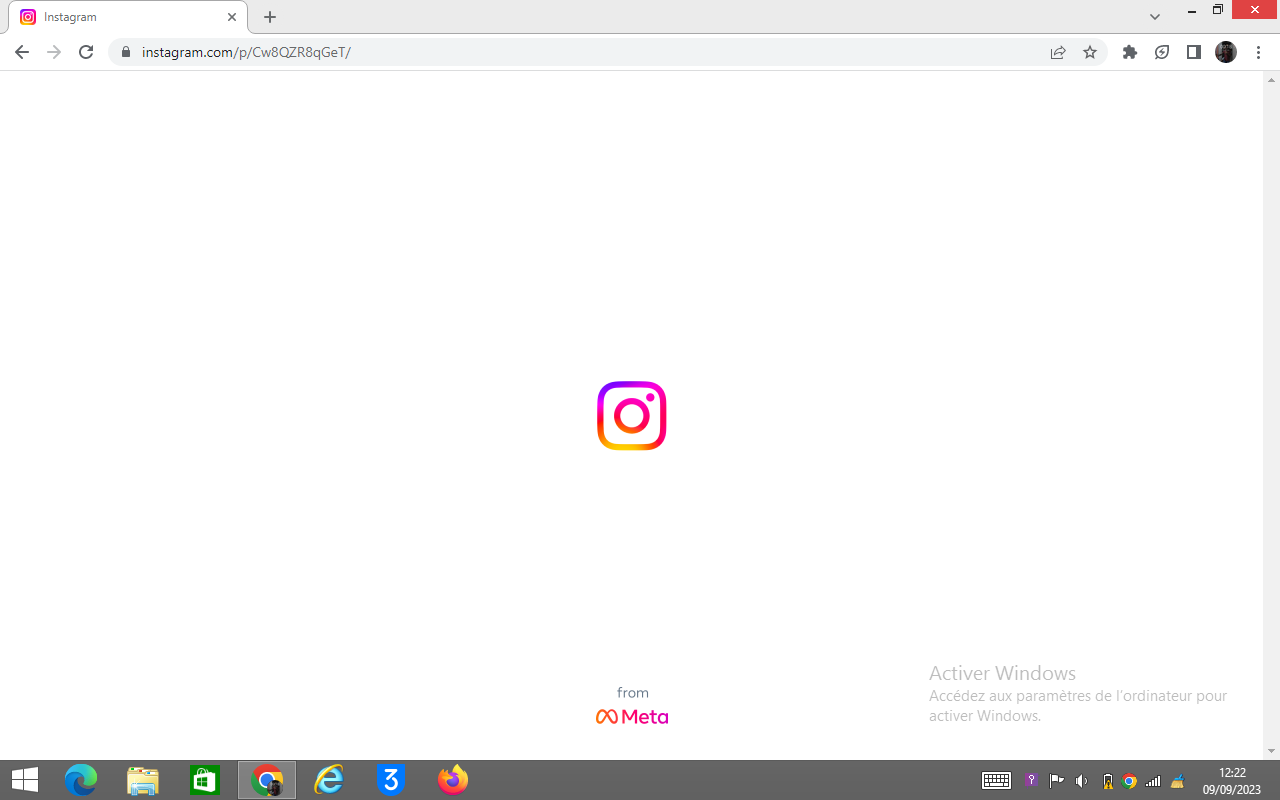Toggle the browser side panel
This screenshot has width=1280, height=800.
pyautogui.click(x=1193, y=52)
